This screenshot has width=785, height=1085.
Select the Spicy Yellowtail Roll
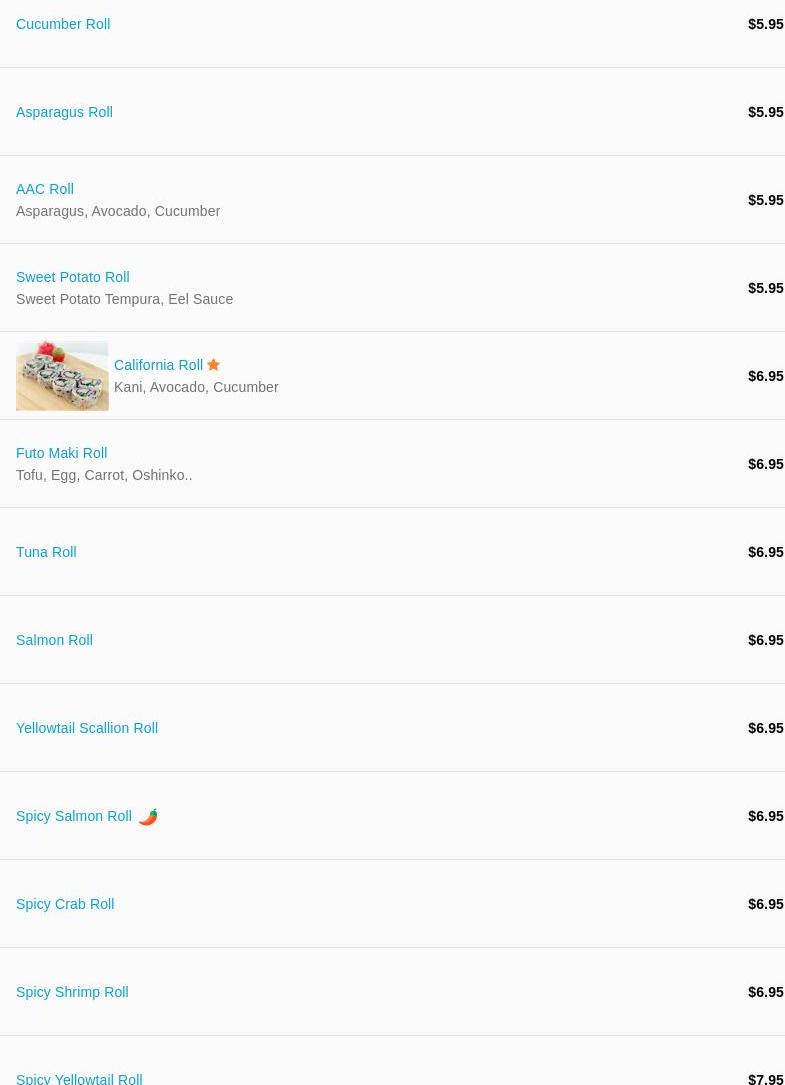80,1079
